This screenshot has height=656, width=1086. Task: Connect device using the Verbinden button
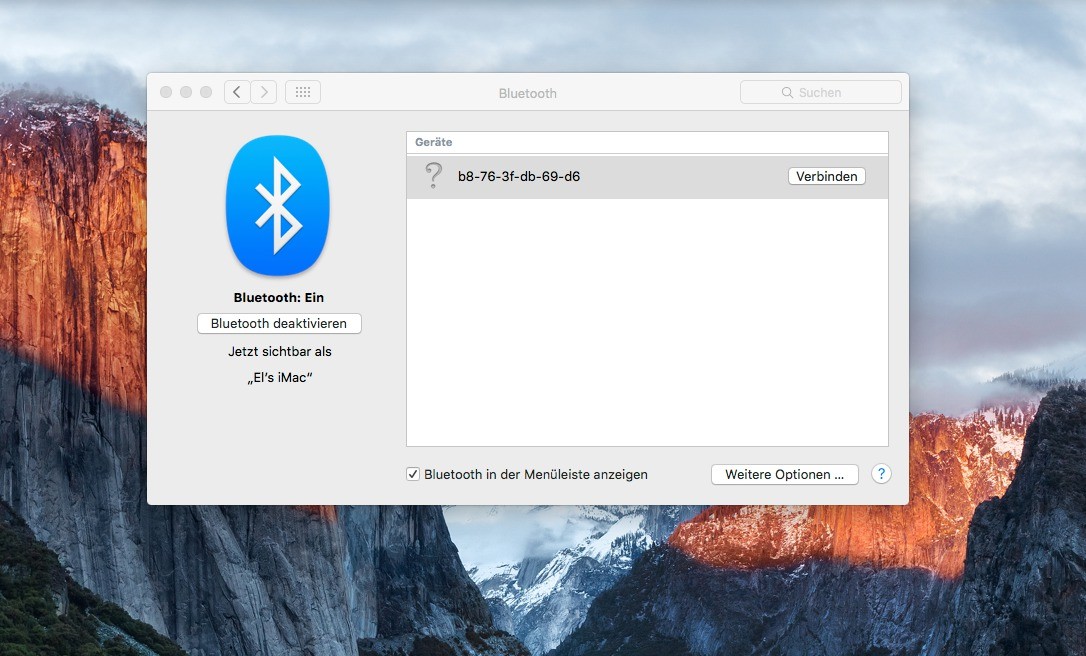tap(826, 177)
